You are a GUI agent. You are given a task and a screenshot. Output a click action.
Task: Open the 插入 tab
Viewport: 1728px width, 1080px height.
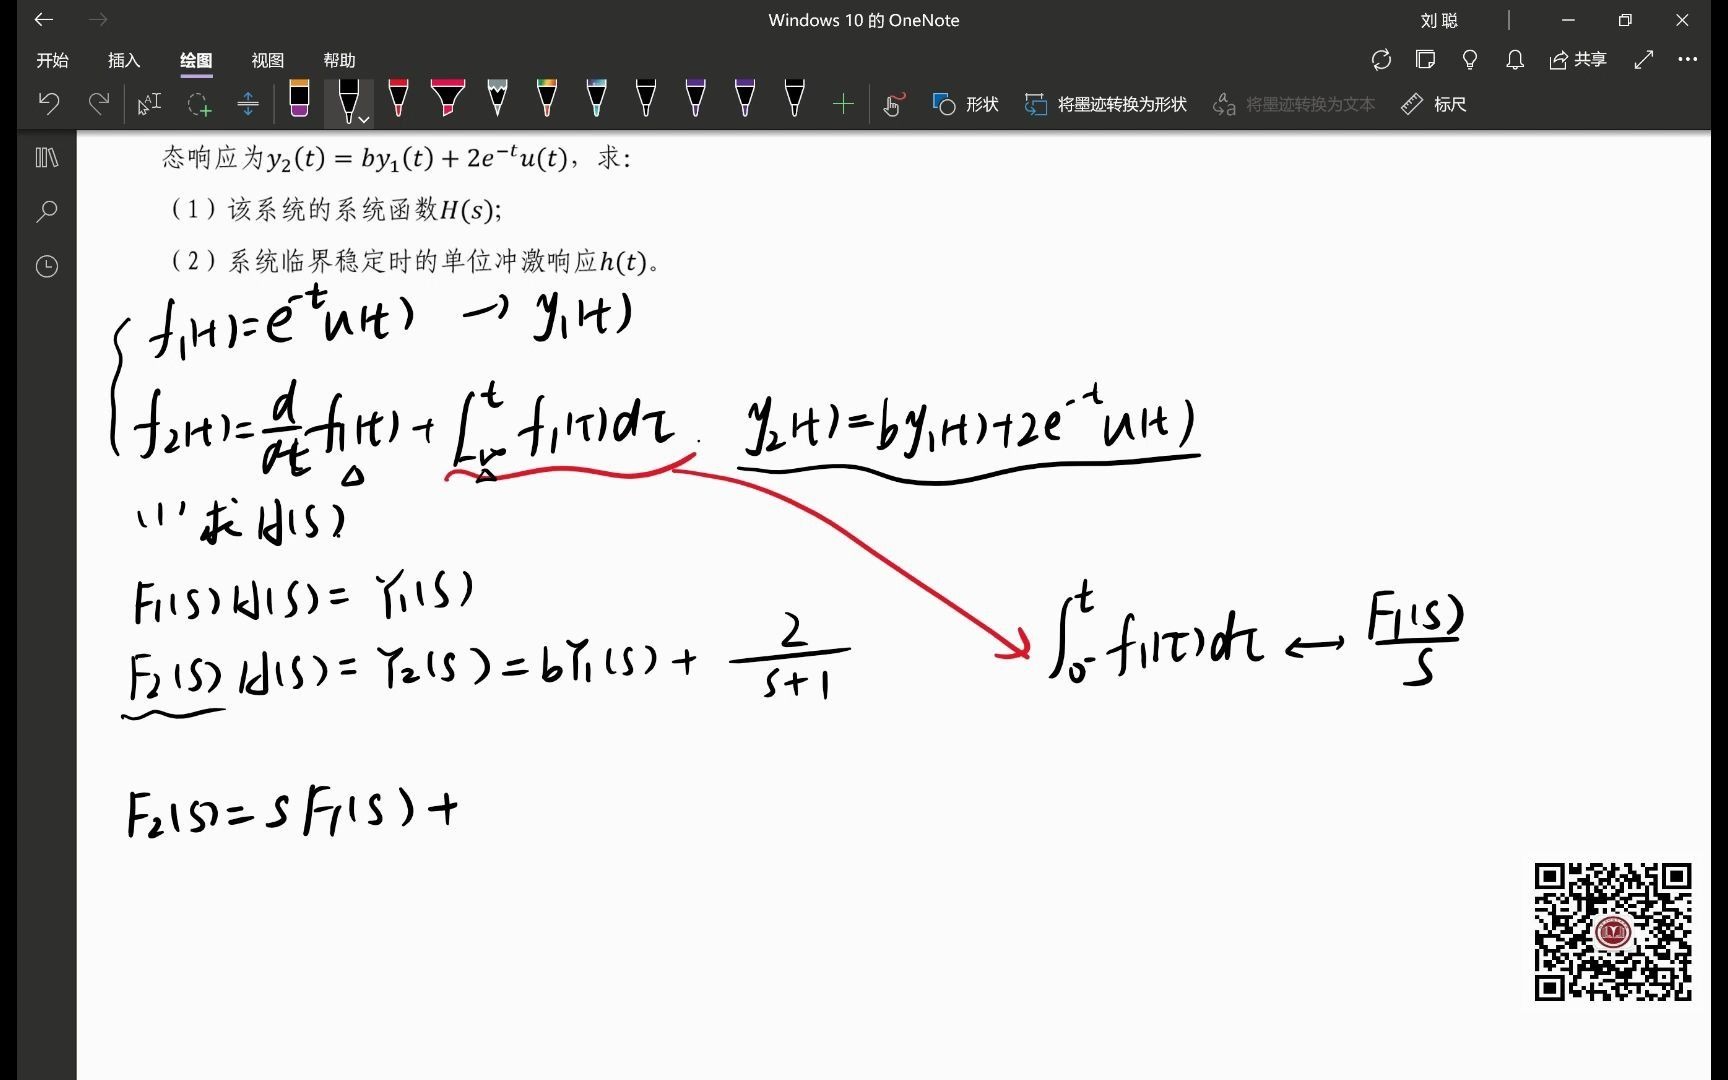124,60
